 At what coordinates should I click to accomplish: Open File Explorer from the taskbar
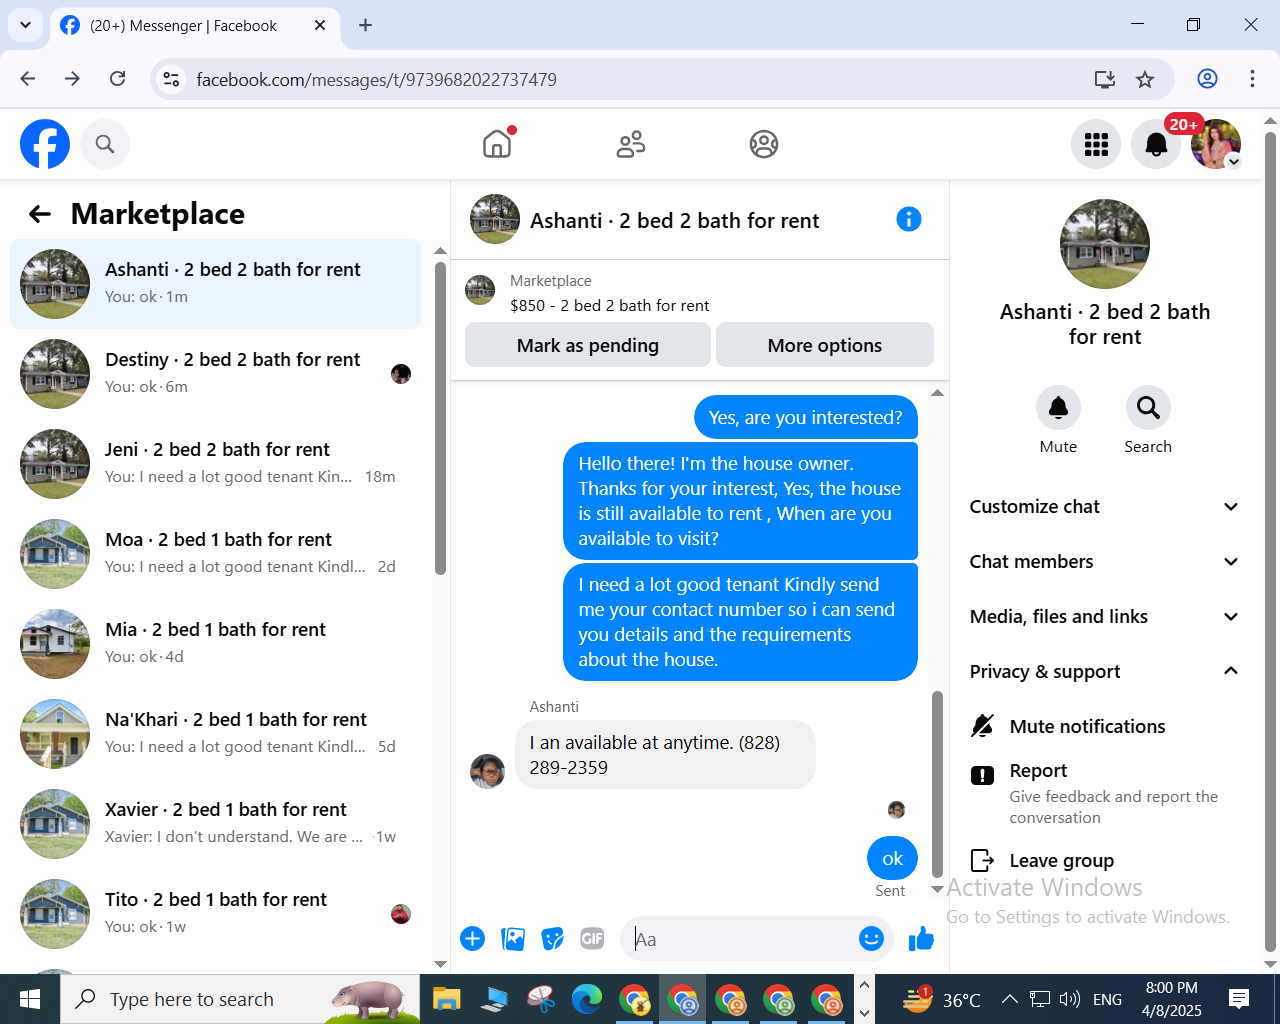(446, 999)
